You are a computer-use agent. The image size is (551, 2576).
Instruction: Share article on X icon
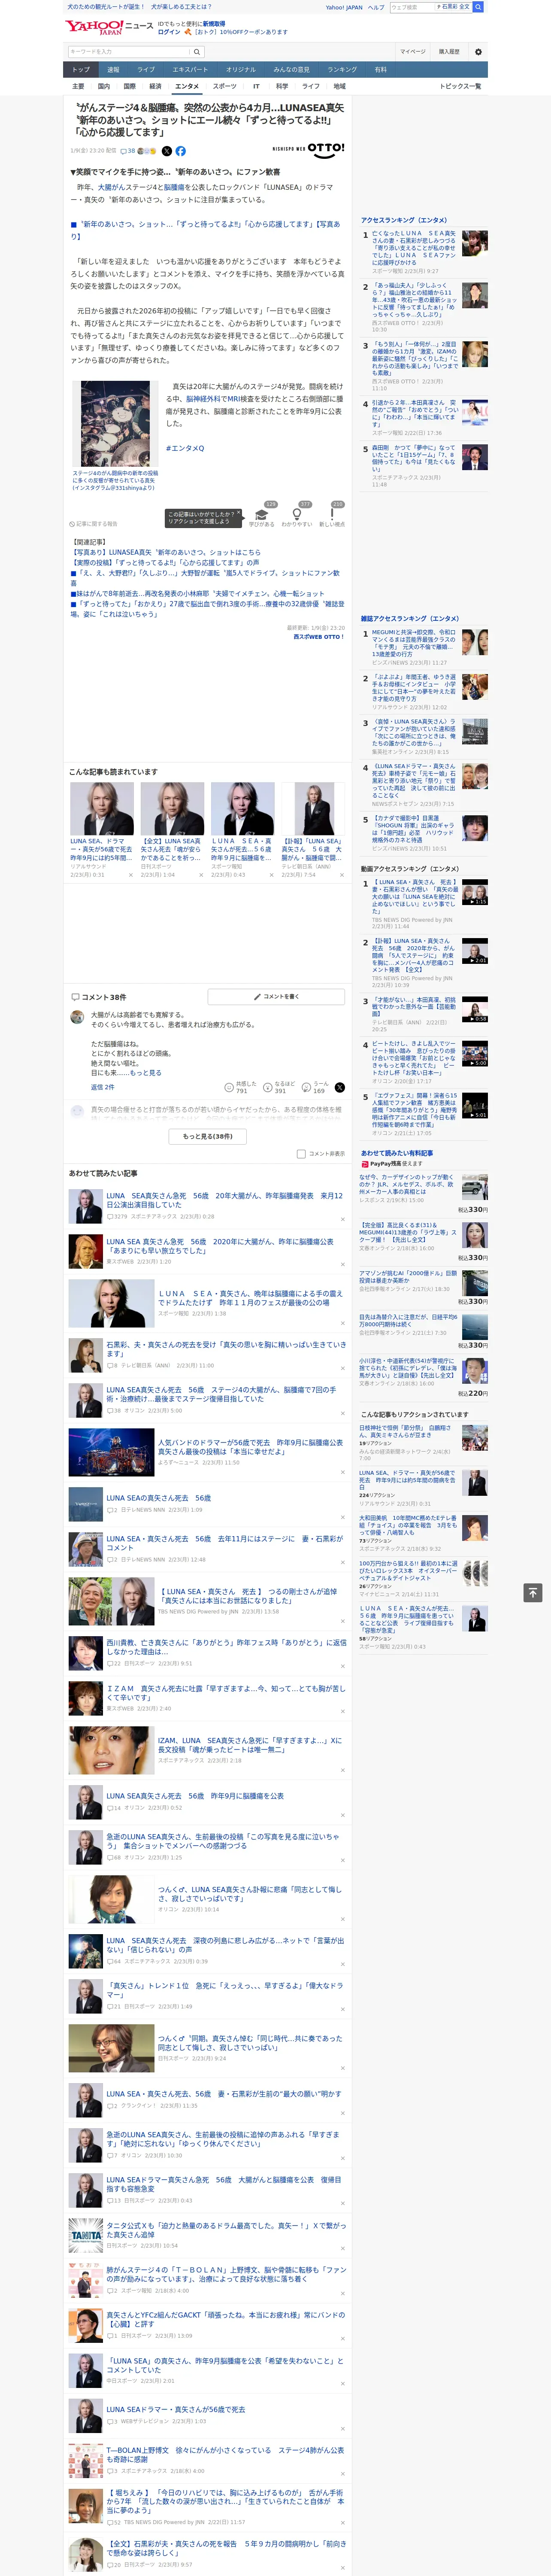click(x=166, y=151)
